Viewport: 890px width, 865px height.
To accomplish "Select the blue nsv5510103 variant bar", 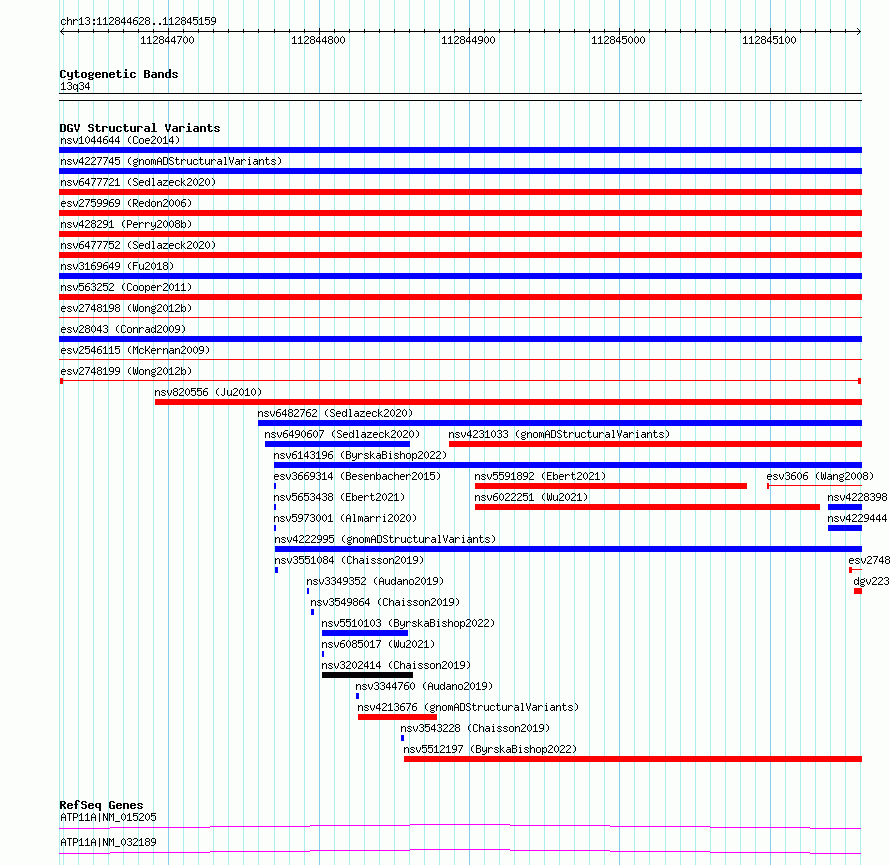I will [x=365, y=633].
